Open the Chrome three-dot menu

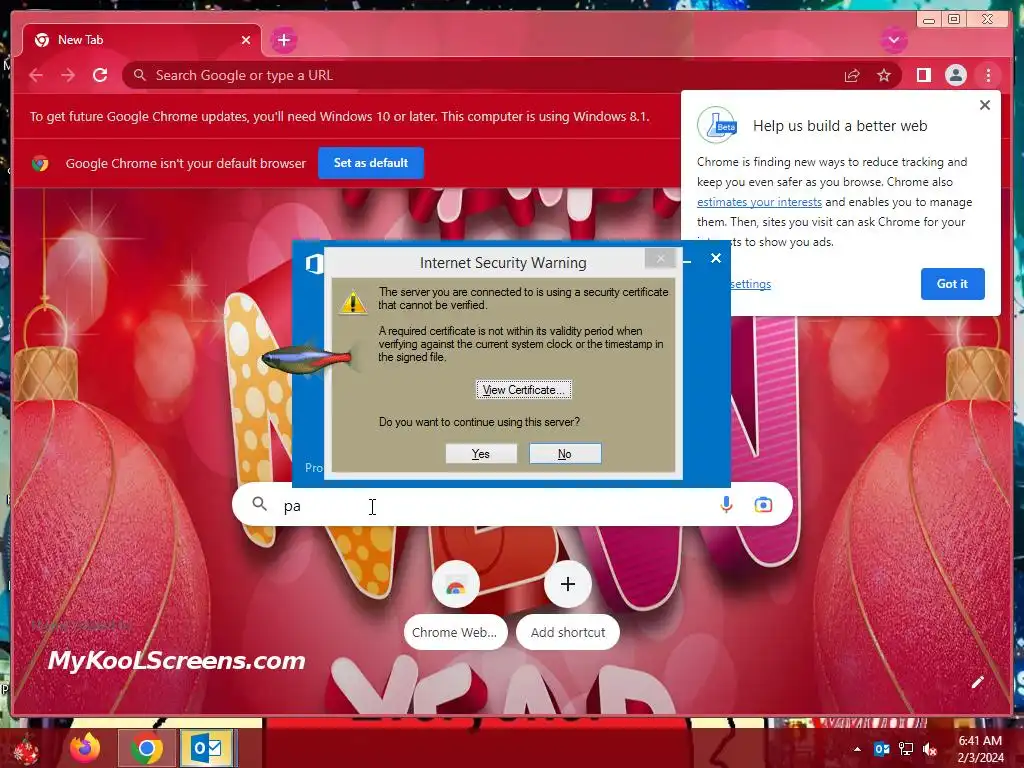point(988,75)
